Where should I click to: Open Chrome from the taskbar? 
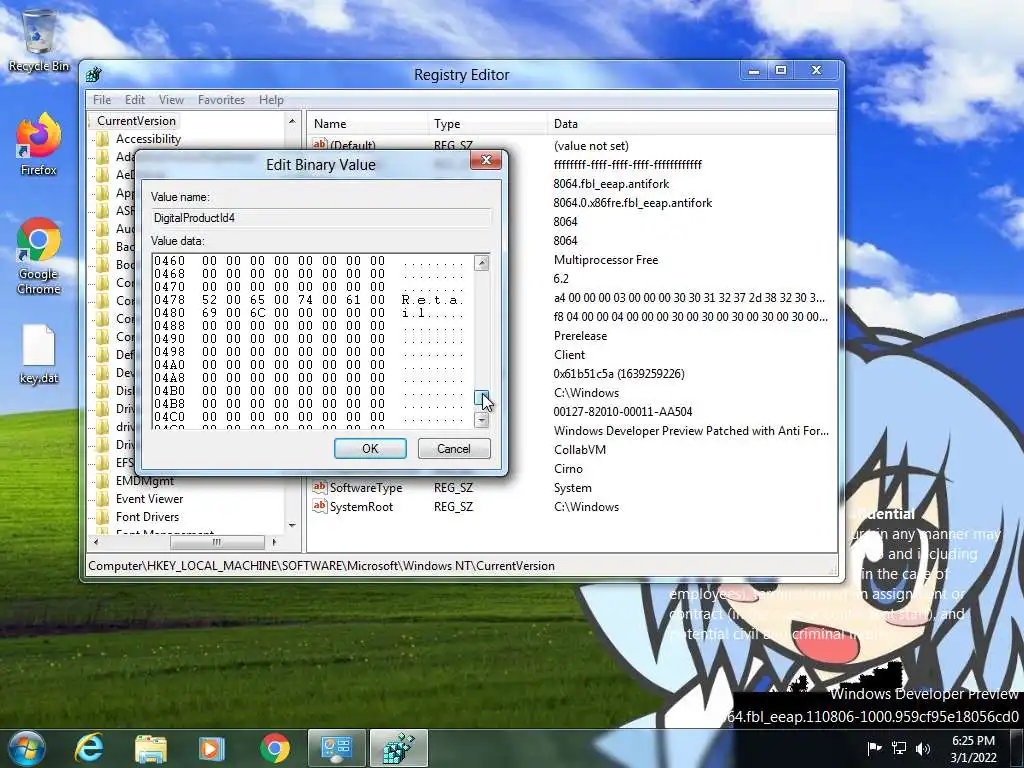pyautogui.click(x=274, y=748)
